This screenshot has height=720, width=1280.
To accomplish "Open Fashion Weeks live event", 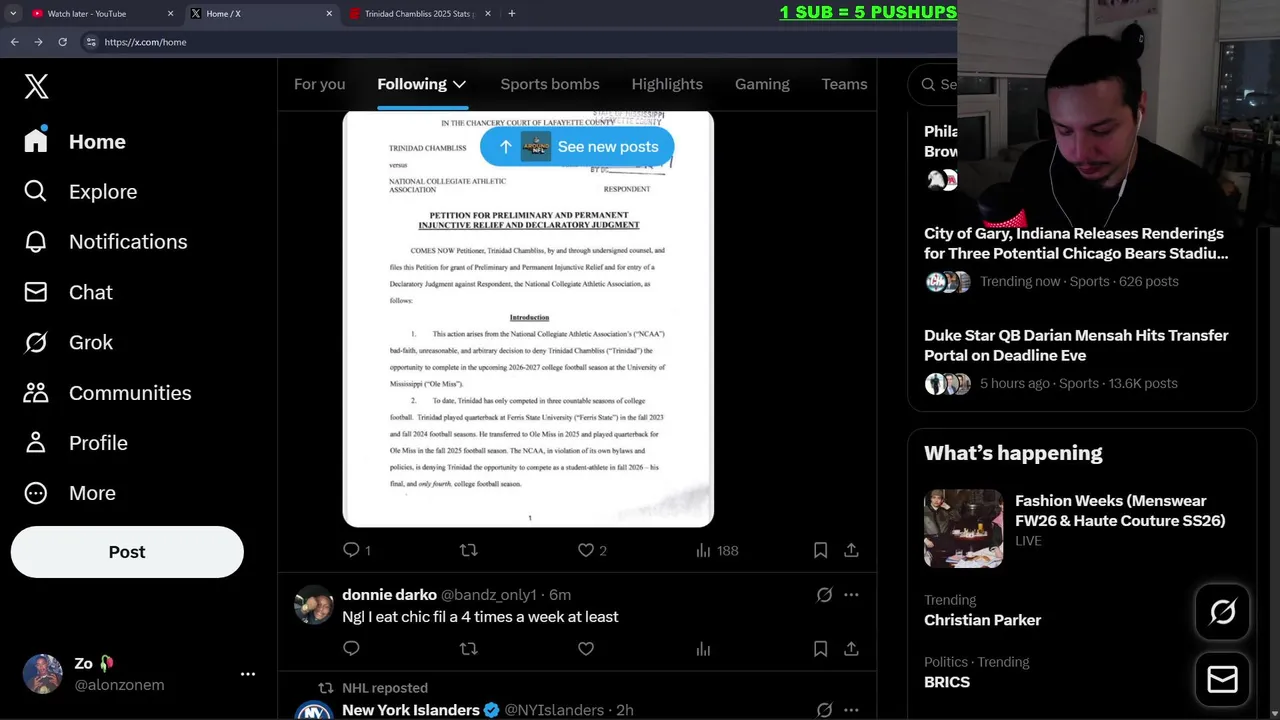I will point(1120,511).
